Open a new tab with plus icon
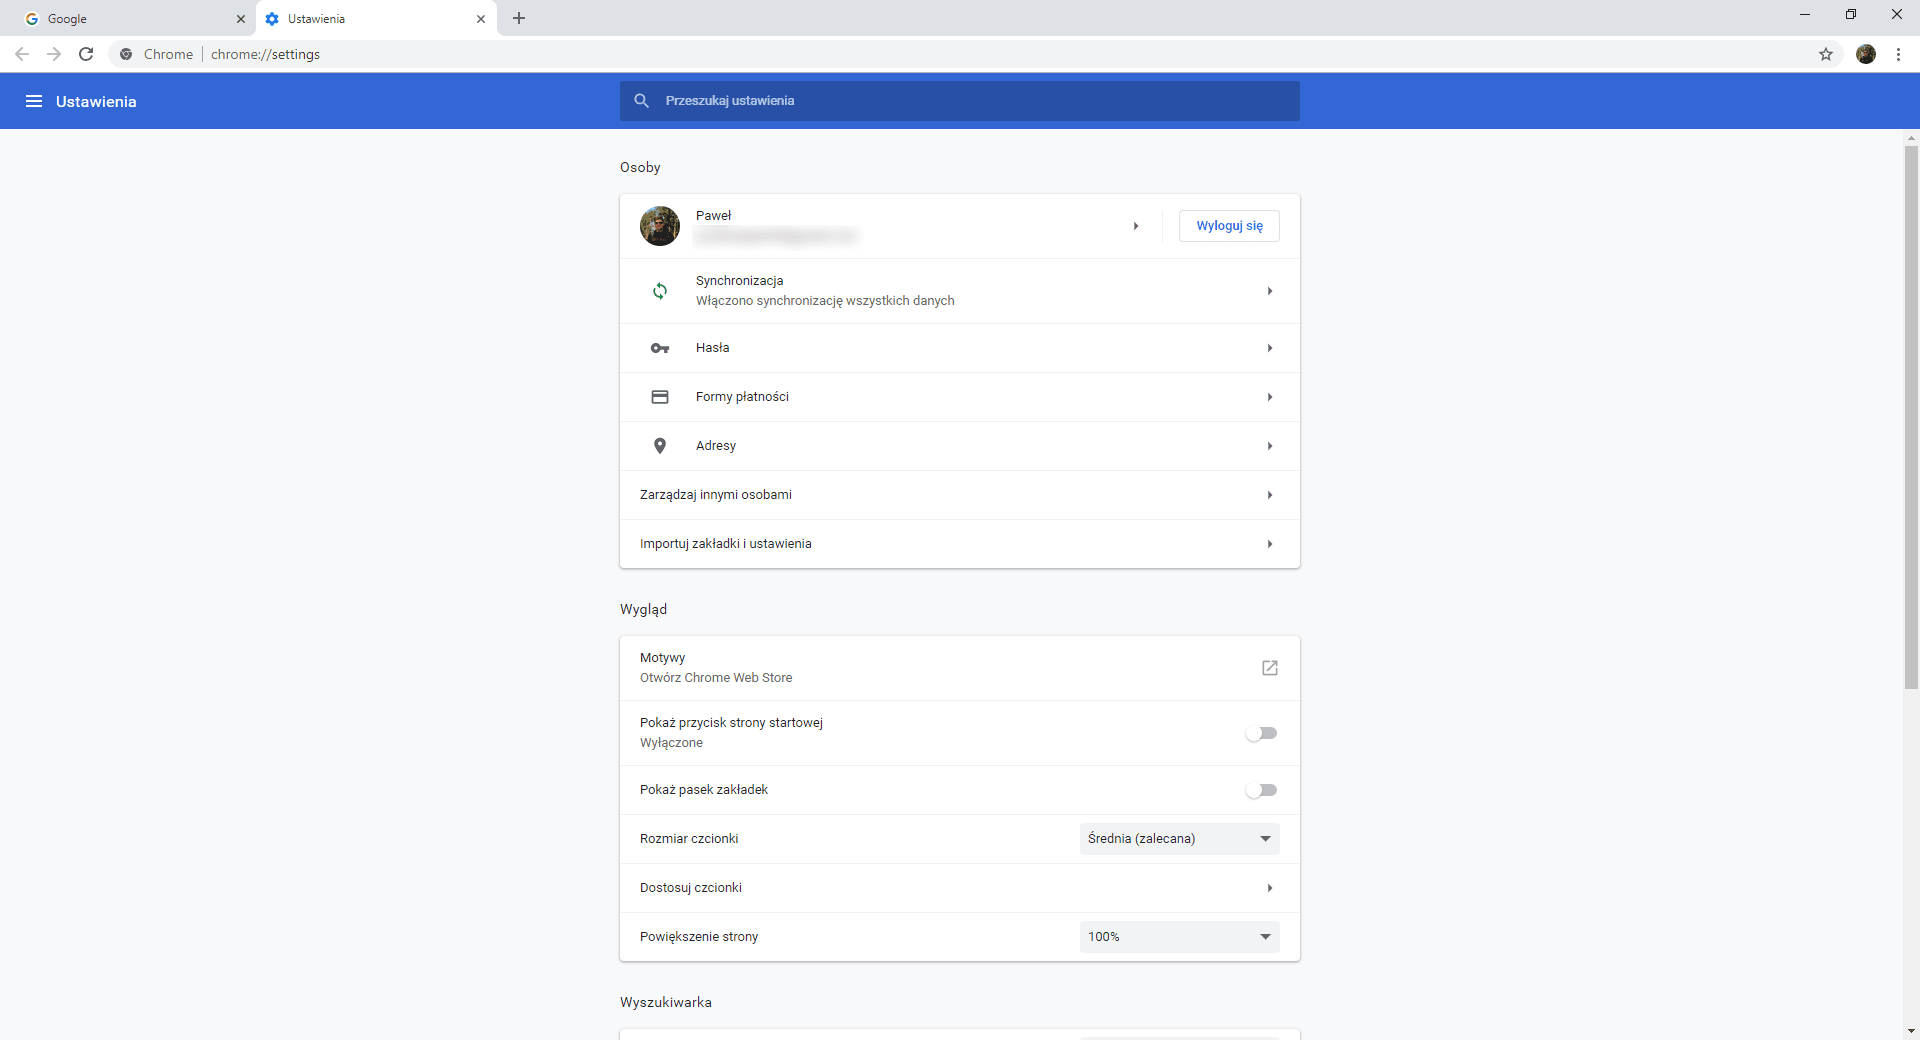The width and height of the screenshot is (1920, 1040). click(519, 18)
